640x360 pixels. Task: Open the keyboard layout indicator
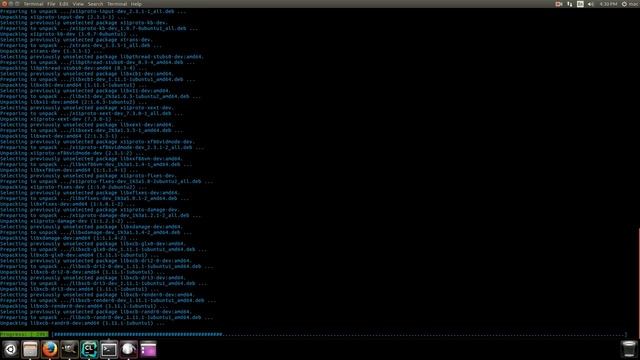click(580, 4)
